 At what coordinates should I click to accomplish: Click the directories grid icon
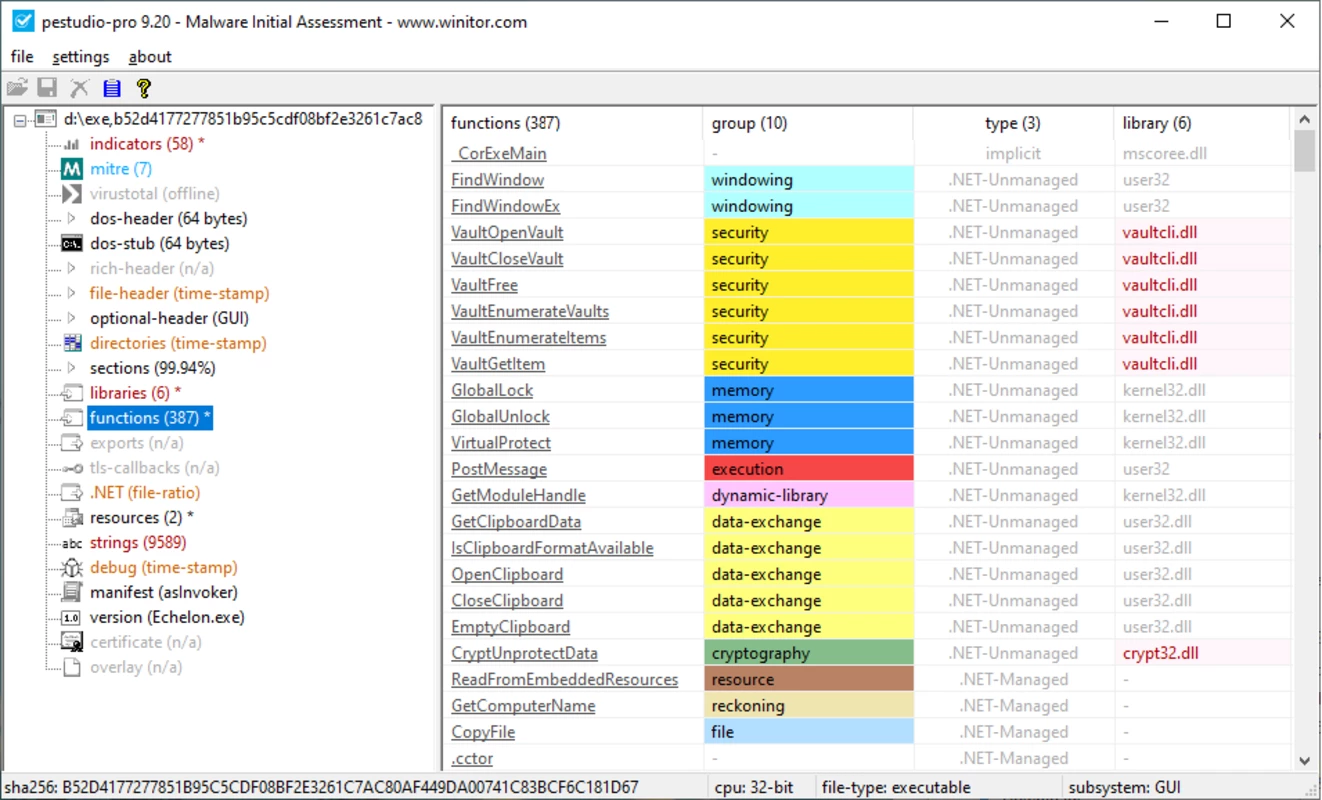click(72, 343)
